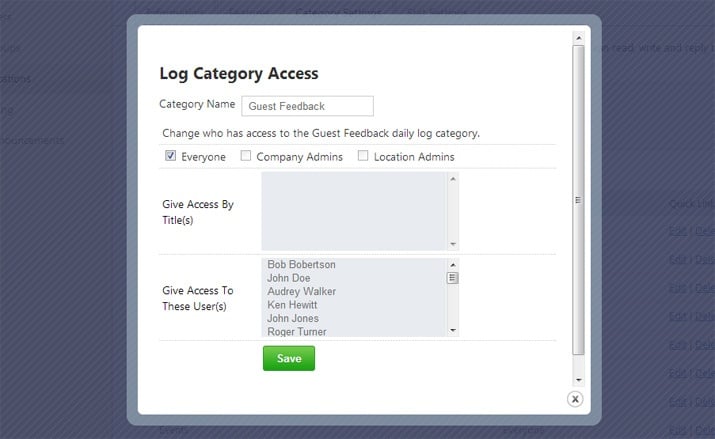The image size is (715, 439).
Task: Click the dialog's vertical scrollbar down arrow
Action: [x=578, y=380]
